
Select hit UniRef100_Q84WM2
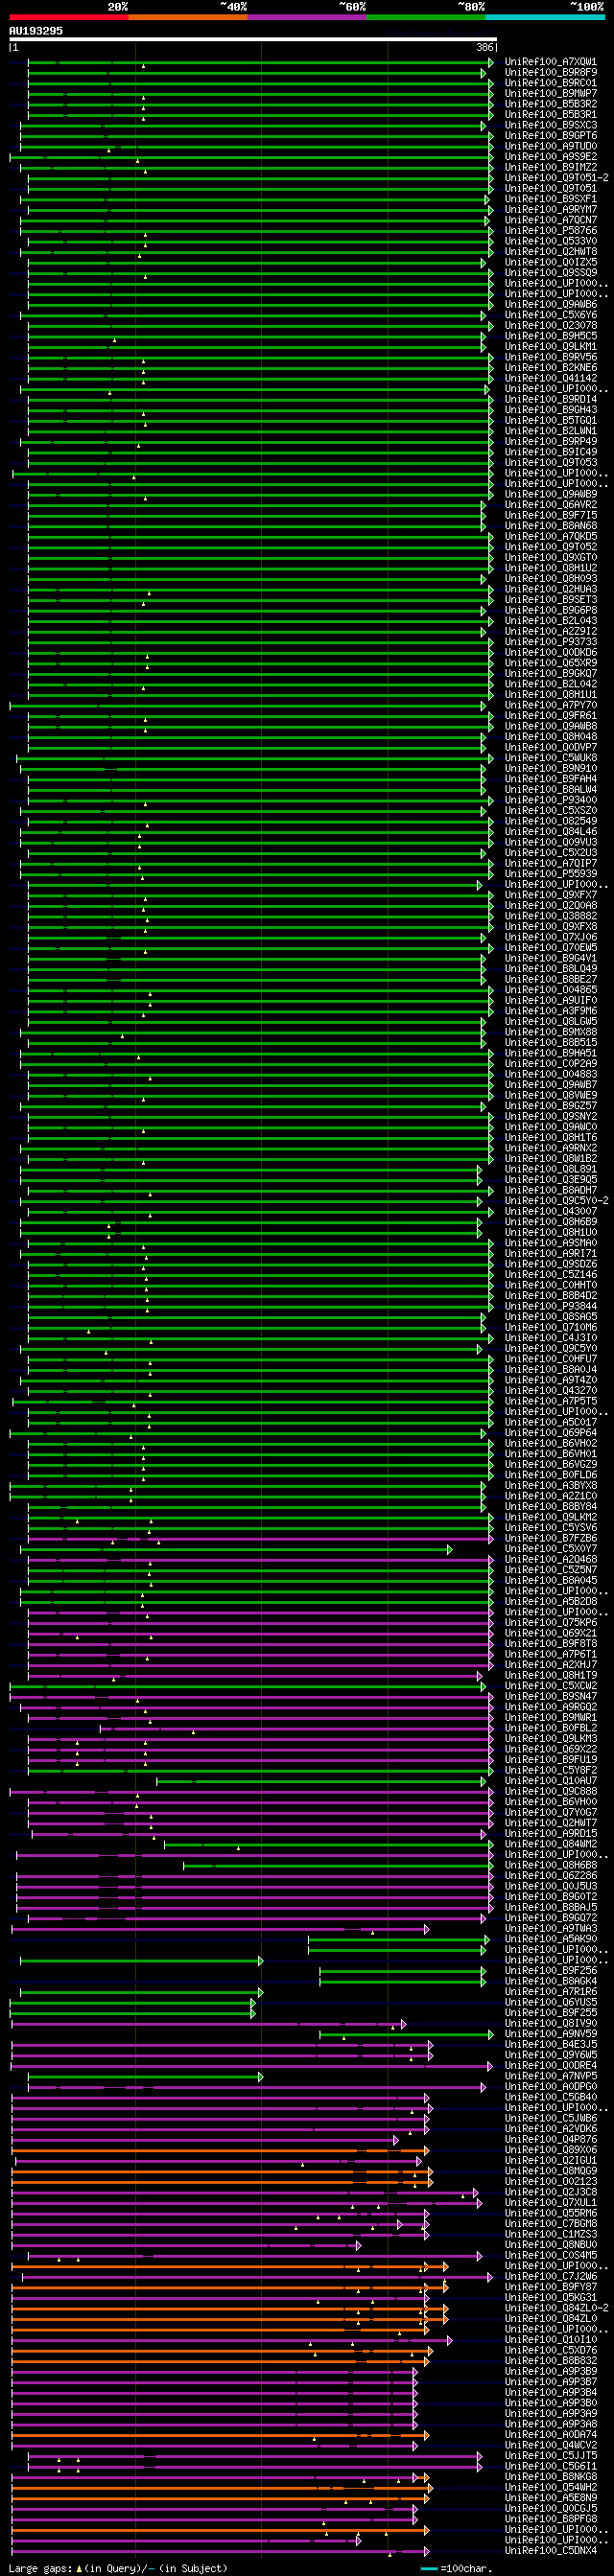pos(551,1844)
